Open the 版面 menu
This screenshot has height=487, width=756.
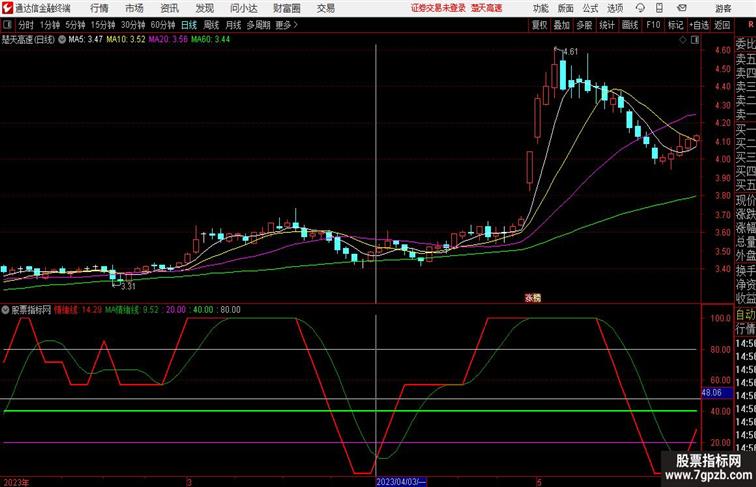pos(566,8)
